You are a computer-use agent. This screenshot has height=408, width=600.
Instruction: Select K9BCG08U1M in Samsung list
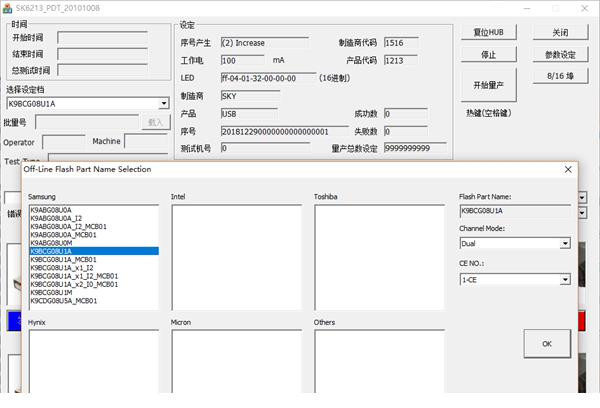click(94, 292)
